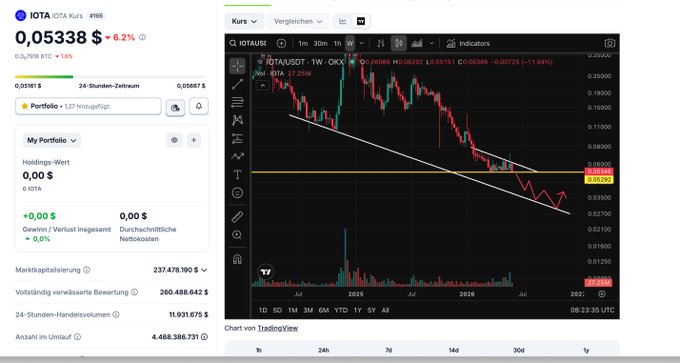
Task: Set chart range to All
Action: pyautogui.click(x=385, y=310)
